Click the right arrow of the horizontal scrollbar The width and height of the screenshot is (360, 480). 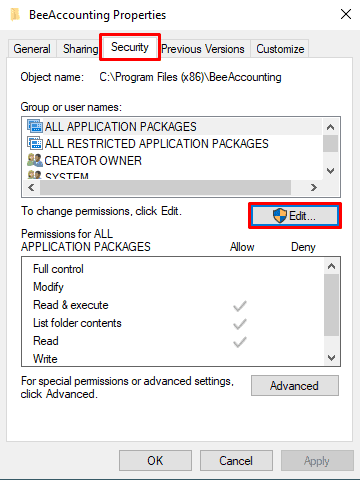tap(313, 188)
